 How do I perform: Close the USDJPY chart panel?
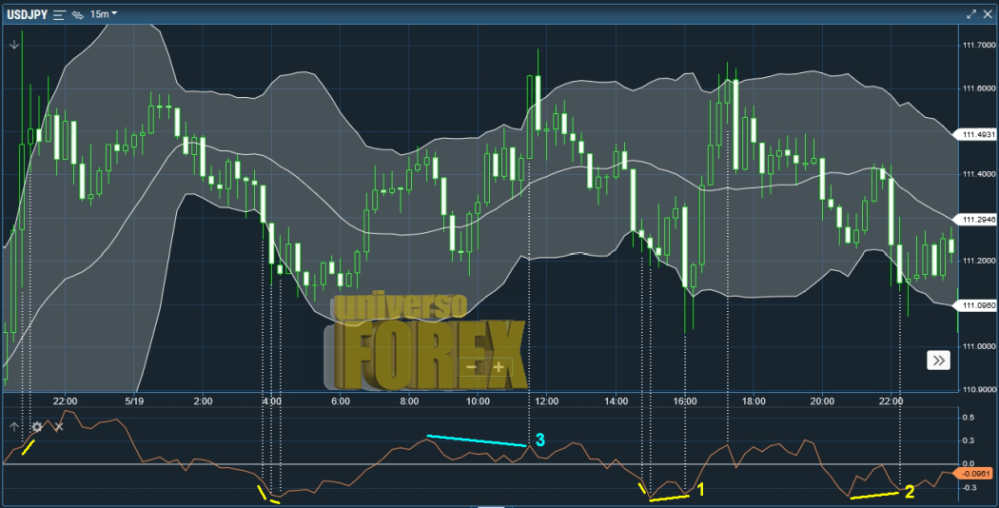coord(988,14)
